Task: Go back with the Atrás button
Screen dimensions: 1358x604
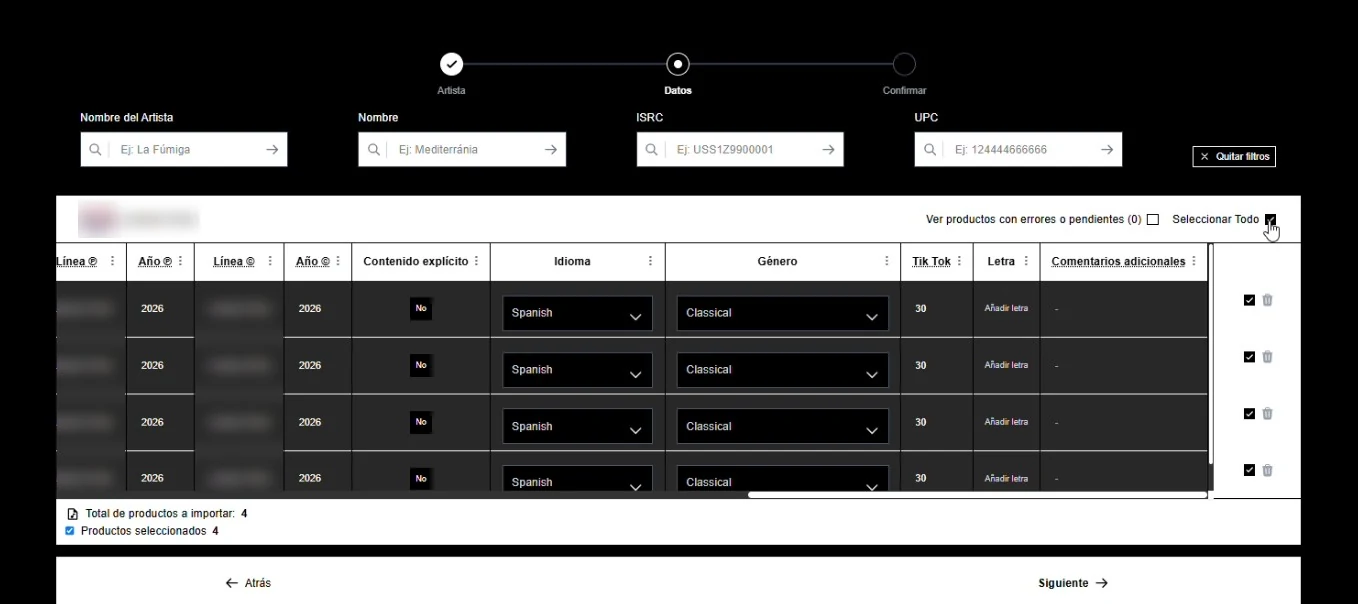Action: (248, 583)
